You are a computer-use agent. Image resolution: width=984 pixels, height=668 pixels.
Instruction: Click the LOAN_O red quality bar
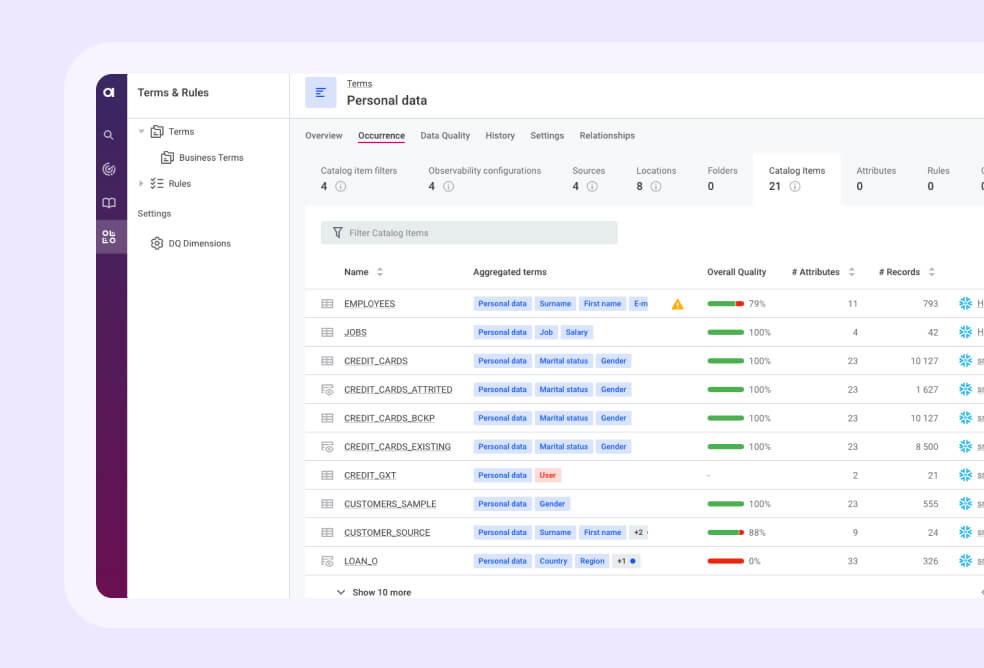(725, 561)
